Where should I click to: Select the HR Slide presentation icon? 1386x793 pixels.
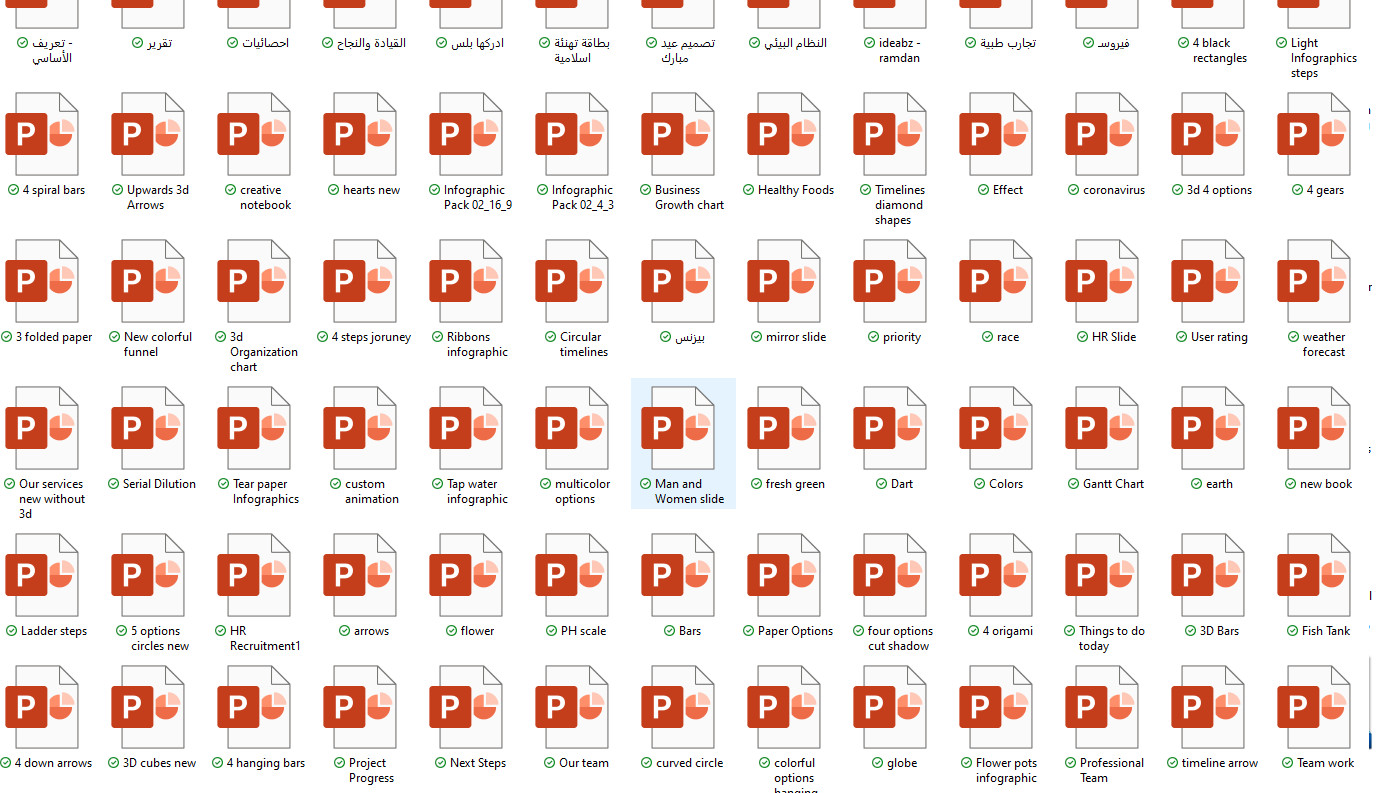[x=1102, y=281]
